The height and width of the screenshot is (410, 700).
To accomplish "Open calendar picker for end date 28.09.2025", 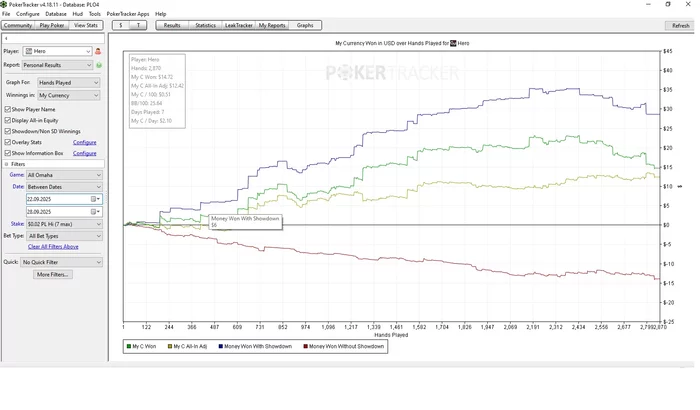I will (96, 212).
